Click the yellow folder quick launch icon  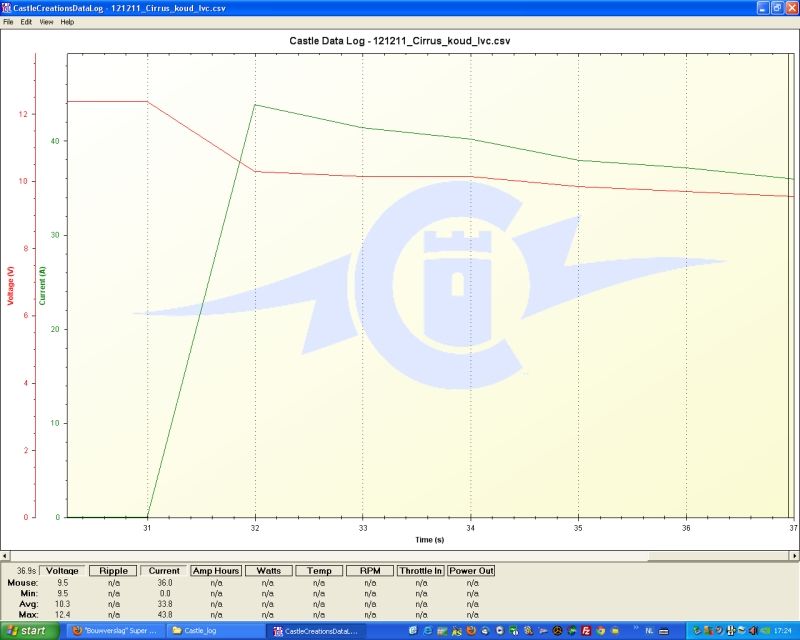click(x=615, y=631)
